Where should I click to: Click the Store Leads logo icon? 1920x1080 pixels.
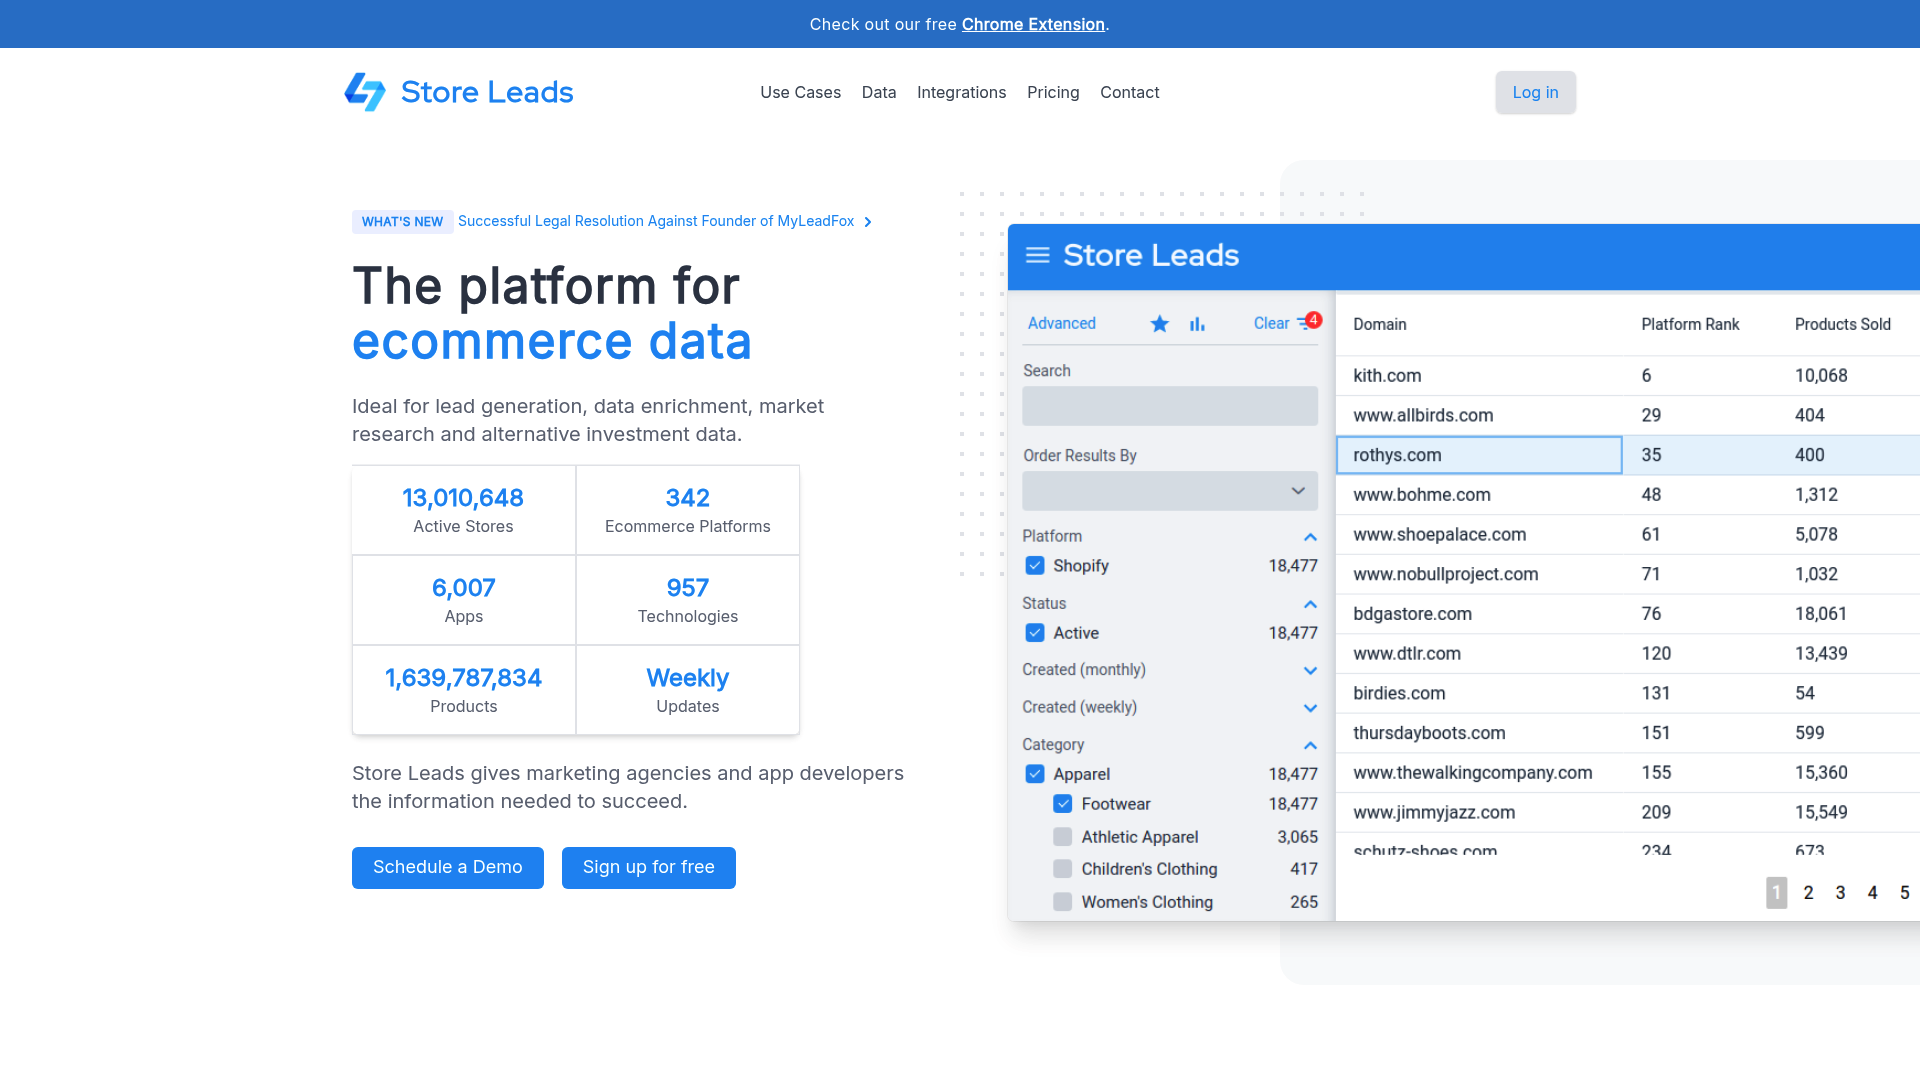tap(364, 92)
